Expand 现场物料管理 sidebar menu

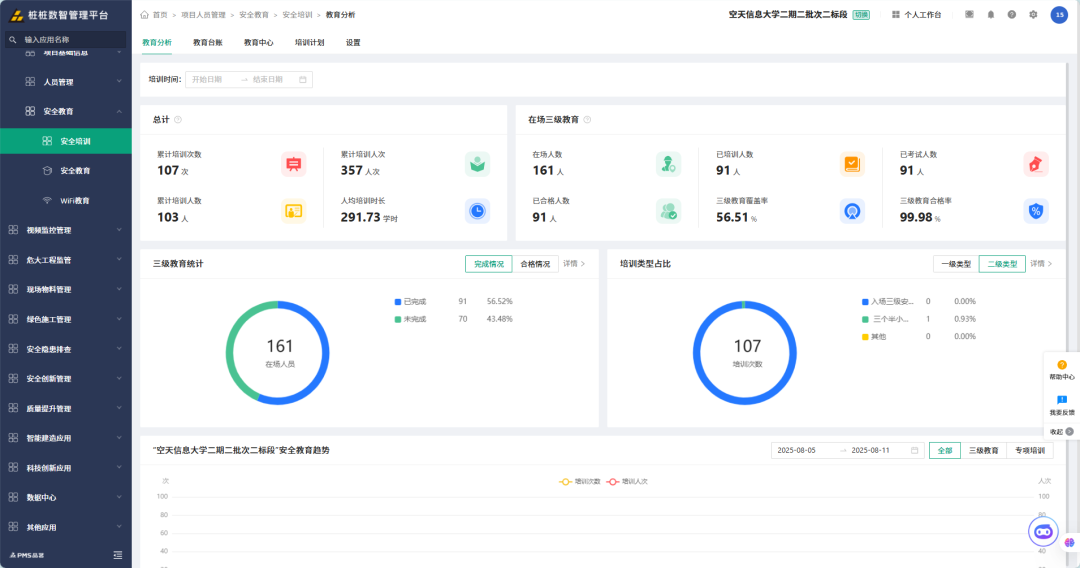pyautogui.click(x=66, y=289)
